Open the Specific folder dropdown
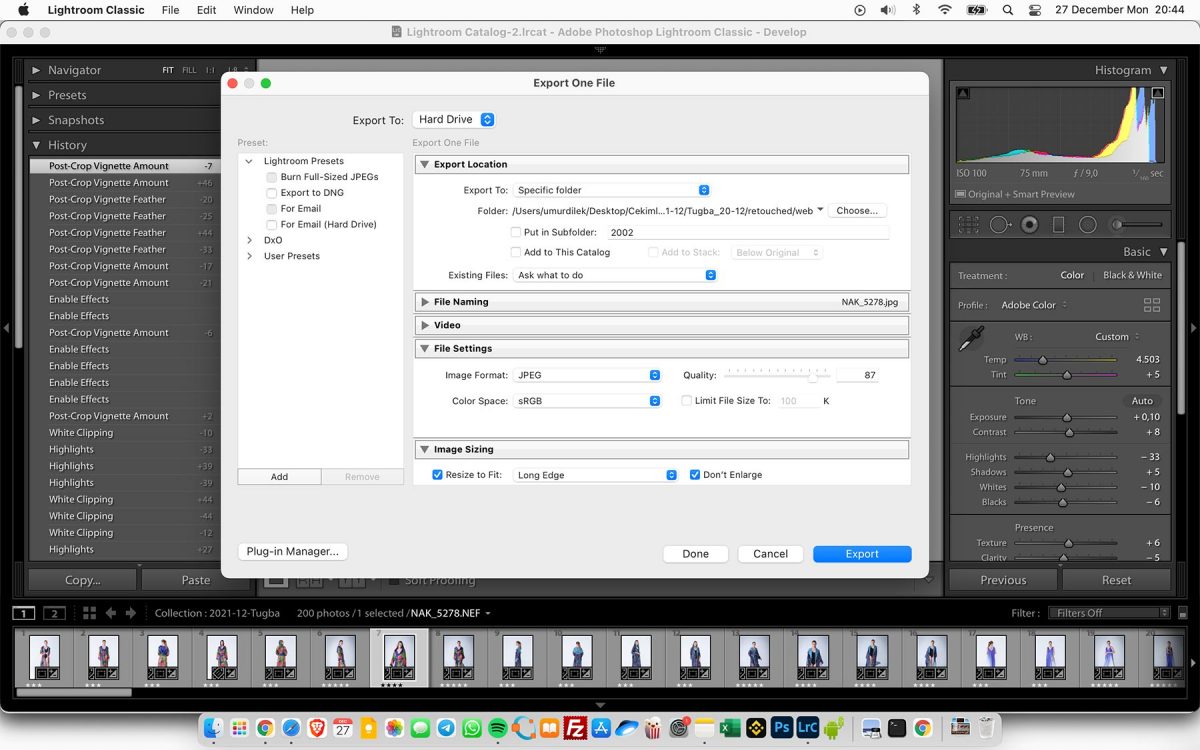Image resolution: width=1200 pixels, height=750 pixels. point(612,190)
